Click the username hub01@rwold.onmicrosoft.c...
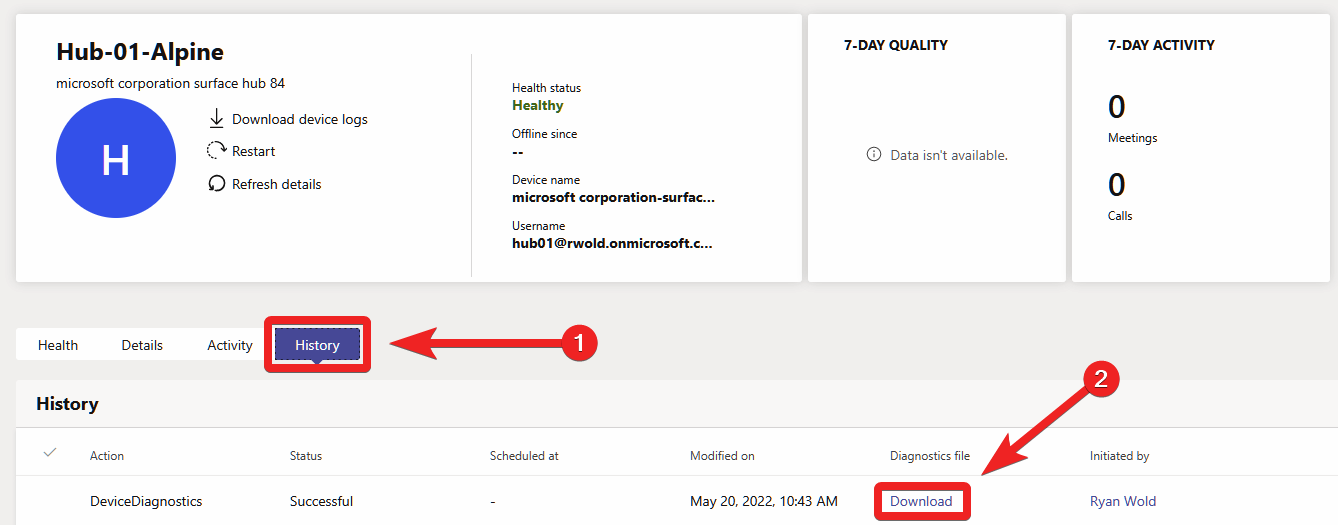The width and height of the screenshot is (1338, 525). [x=613, y=243]
